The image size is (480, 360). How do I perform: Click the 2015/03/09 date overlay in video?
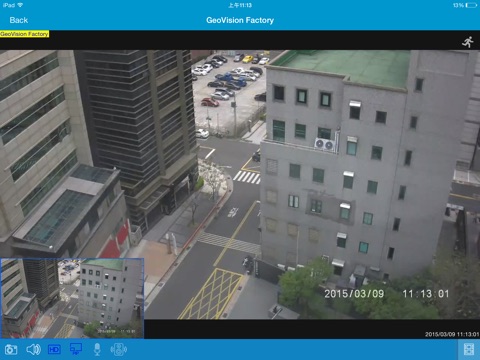354,294
